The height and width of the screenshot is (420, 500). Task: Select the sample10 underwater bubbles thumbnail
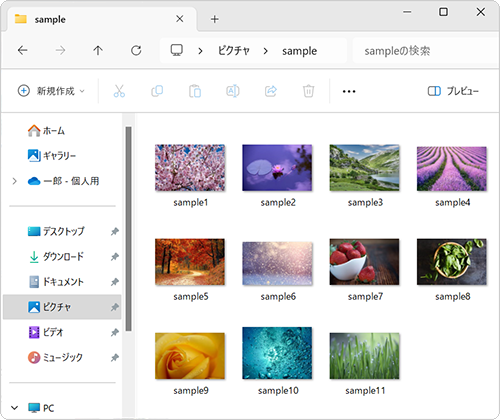[277, 353]
